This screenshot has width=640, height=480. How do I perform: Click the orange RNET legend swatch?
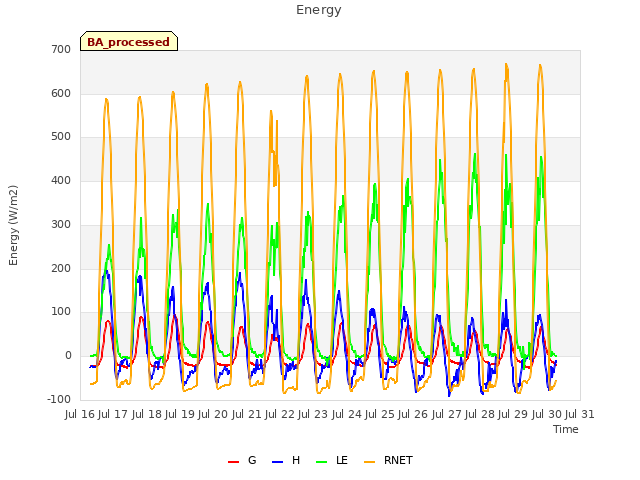pos(369,461)
